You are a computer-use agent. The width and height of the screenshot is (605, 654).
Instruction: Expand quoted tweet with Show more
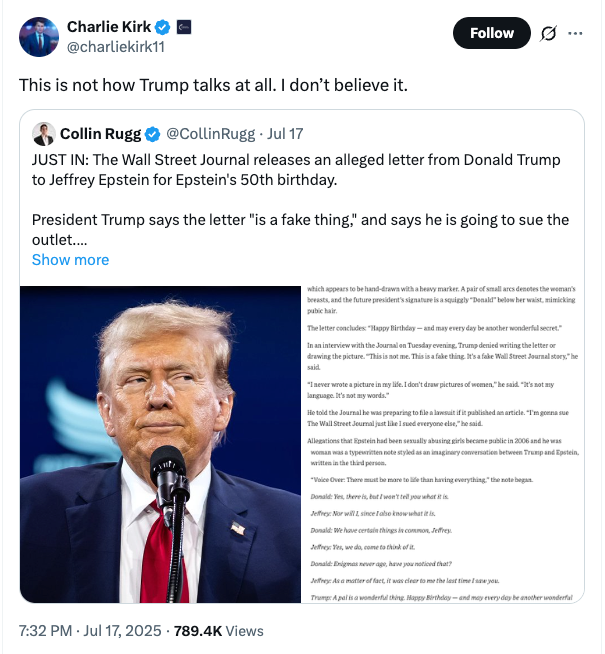pyautogui.click(x=70, y=260)
